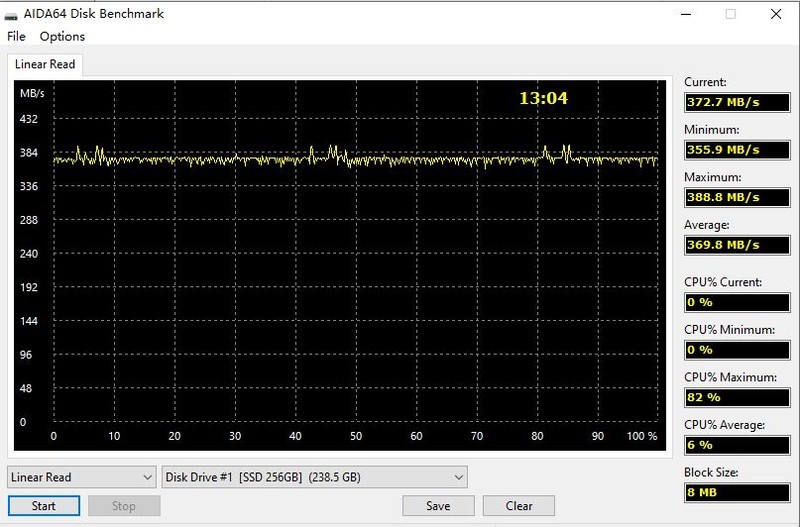Open the Options menu
This screenshot has height=527, width=800.
(x=62, y=36)
